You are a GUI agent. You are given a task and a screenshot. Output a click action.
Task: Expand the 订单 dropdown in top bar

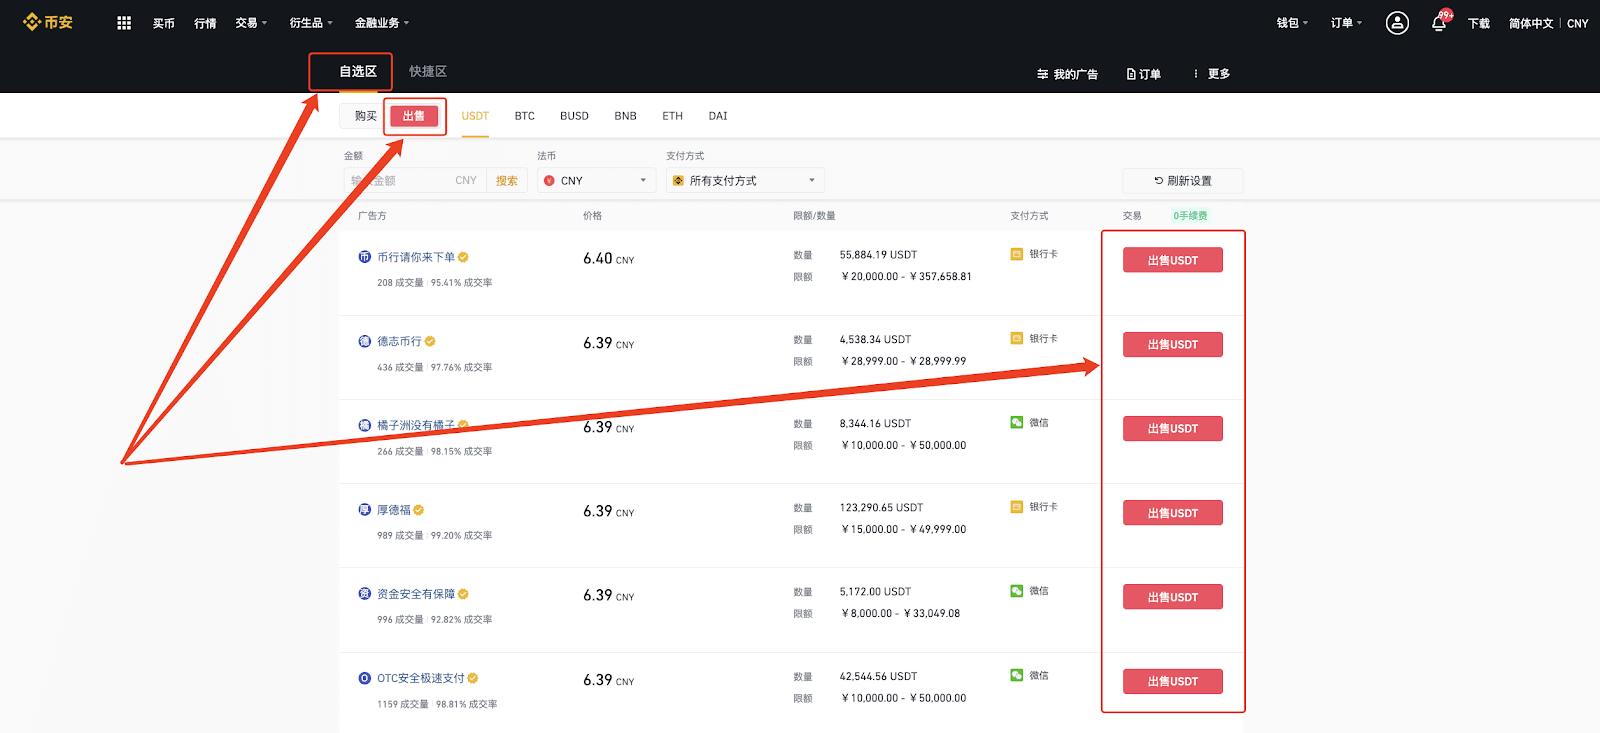point(1346,23)
